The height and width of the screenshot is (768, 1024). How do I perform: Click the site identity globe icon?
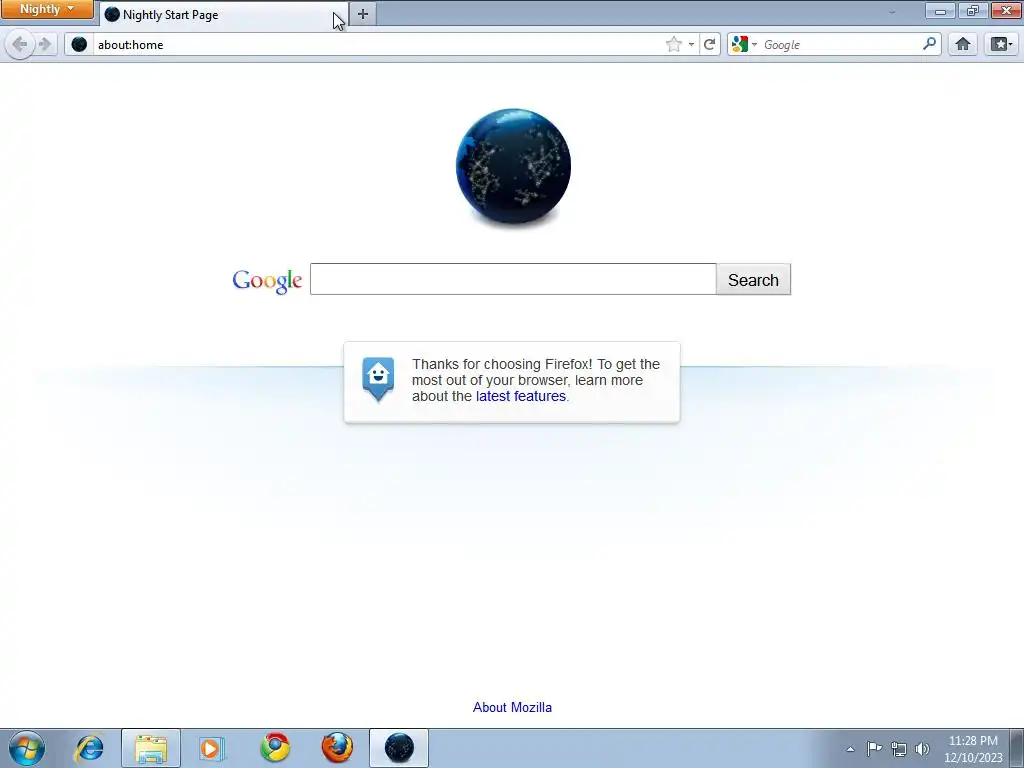click(79, 44)
